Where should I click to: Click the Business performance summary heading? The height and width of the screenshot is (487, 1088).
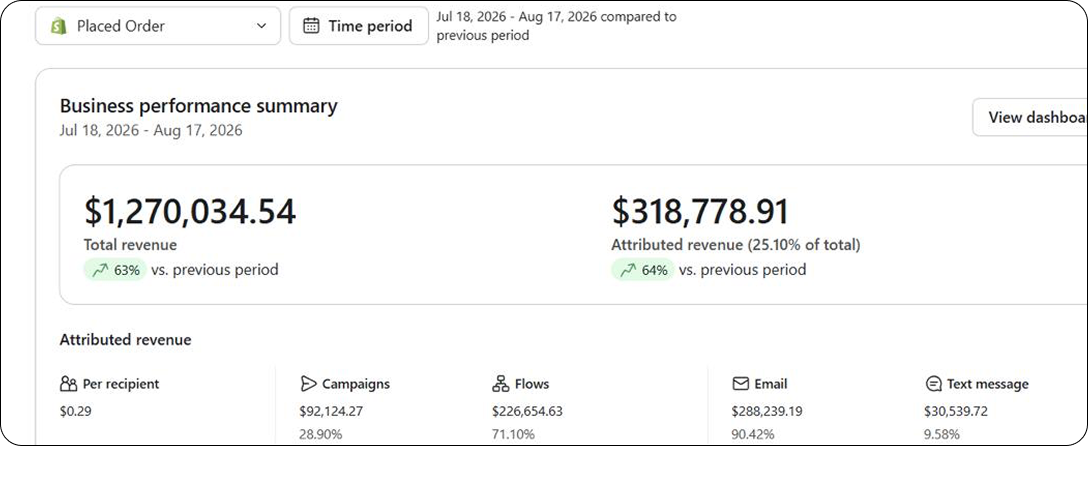(x=198, y=106)
